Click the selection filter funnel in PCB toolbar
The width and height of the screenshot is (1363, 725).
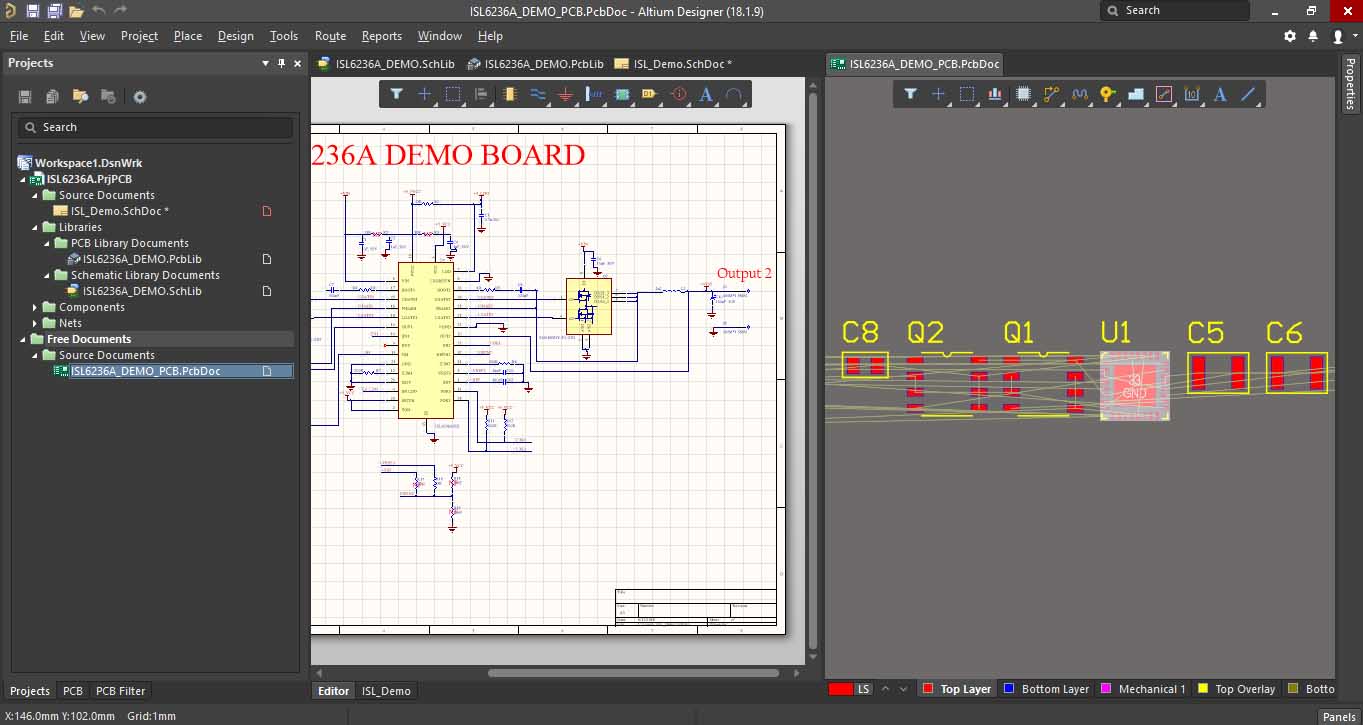pos(910,94)
